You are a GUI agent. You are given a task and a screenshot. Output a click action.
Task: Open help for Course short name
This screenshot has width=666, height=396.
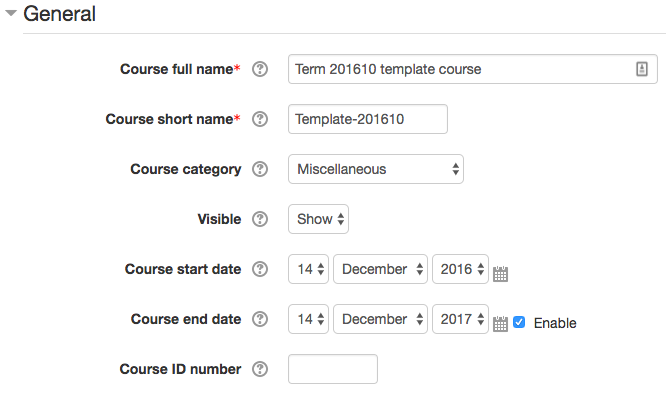tap(260, 119)
